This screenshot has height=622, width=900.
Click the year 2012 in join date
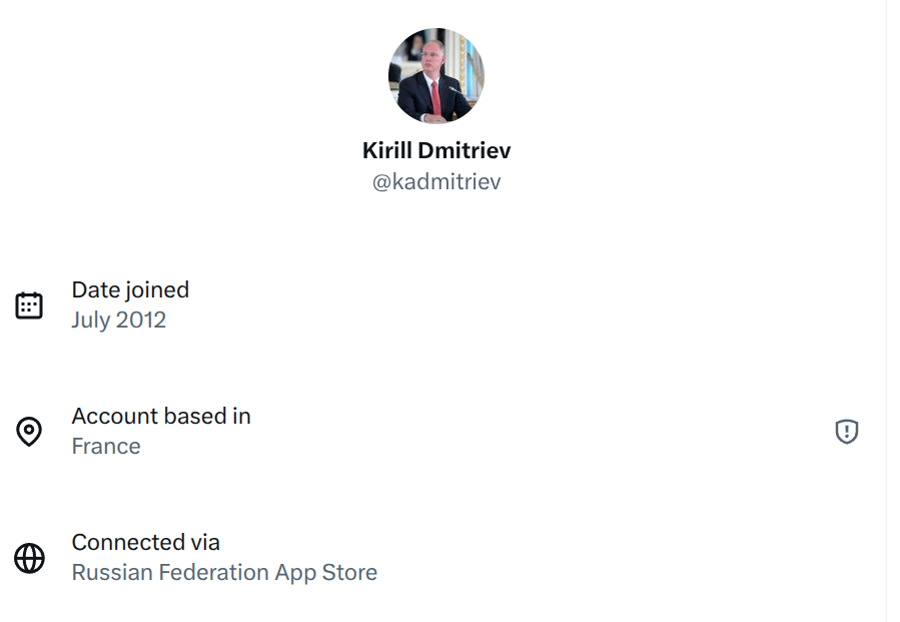[x=140, y=320]
